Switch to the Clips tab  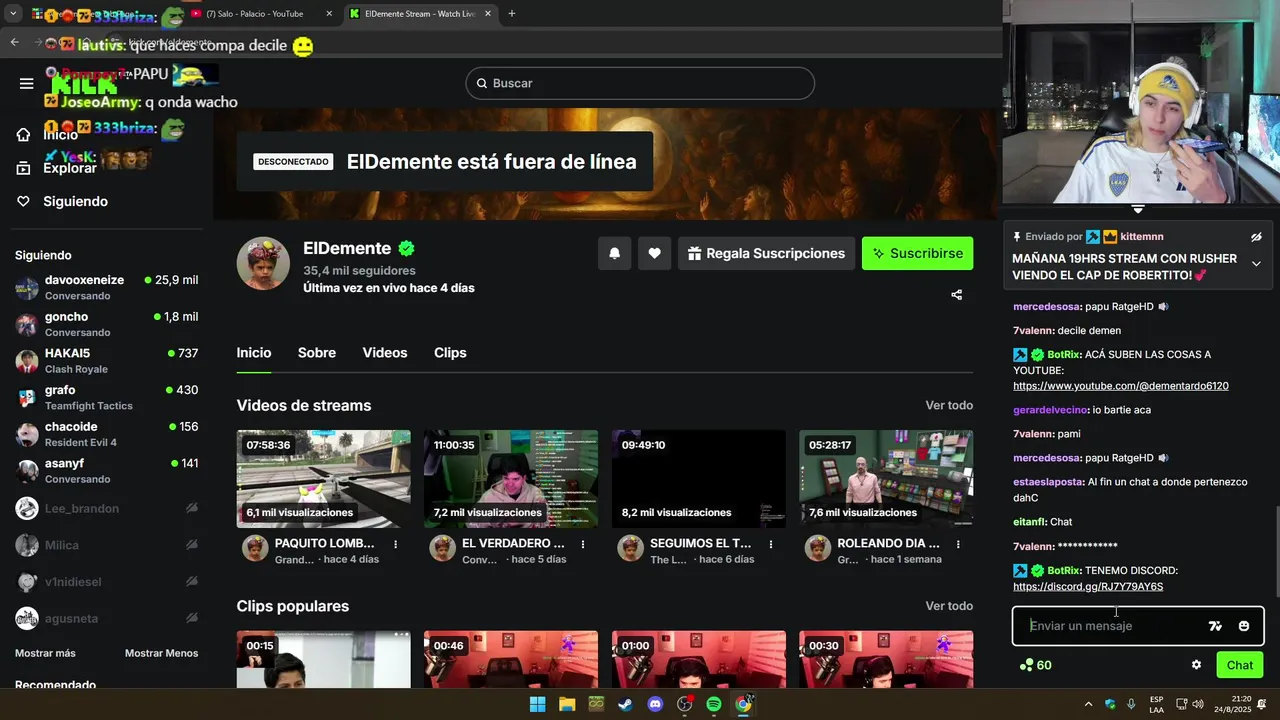point(450,353)
